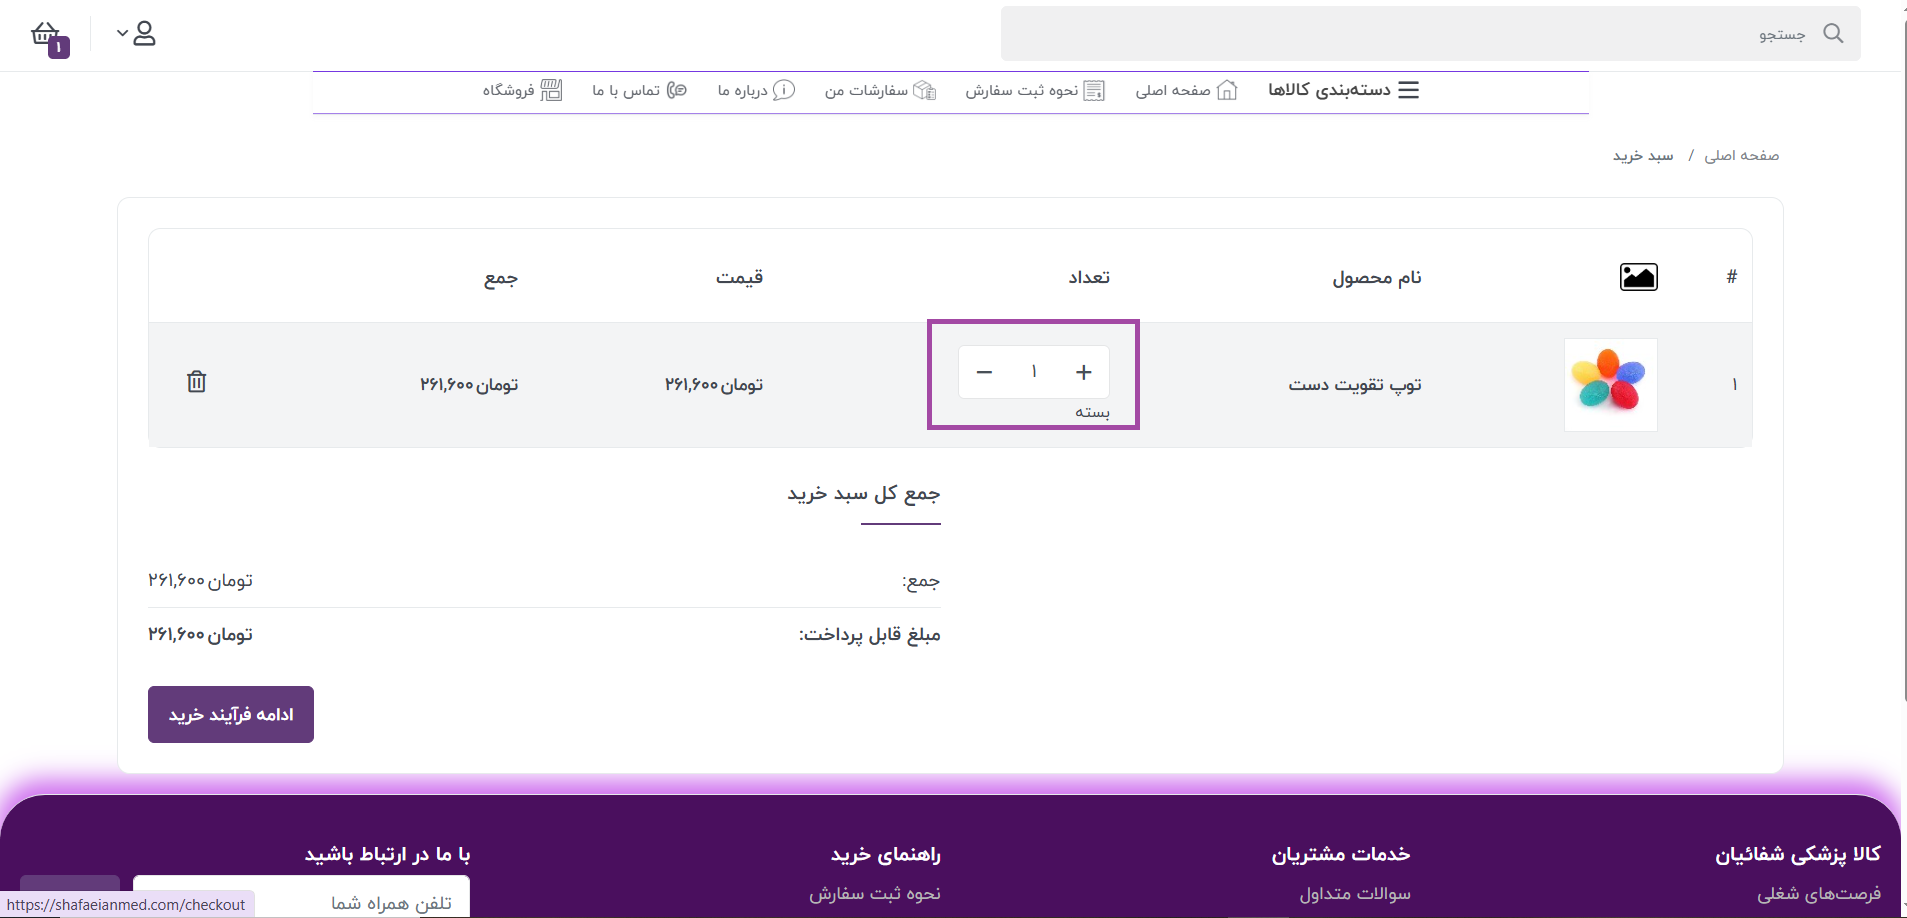
Task: Click the home icon next to صفحه اصلی
Action: click(x=1227, y=90)
